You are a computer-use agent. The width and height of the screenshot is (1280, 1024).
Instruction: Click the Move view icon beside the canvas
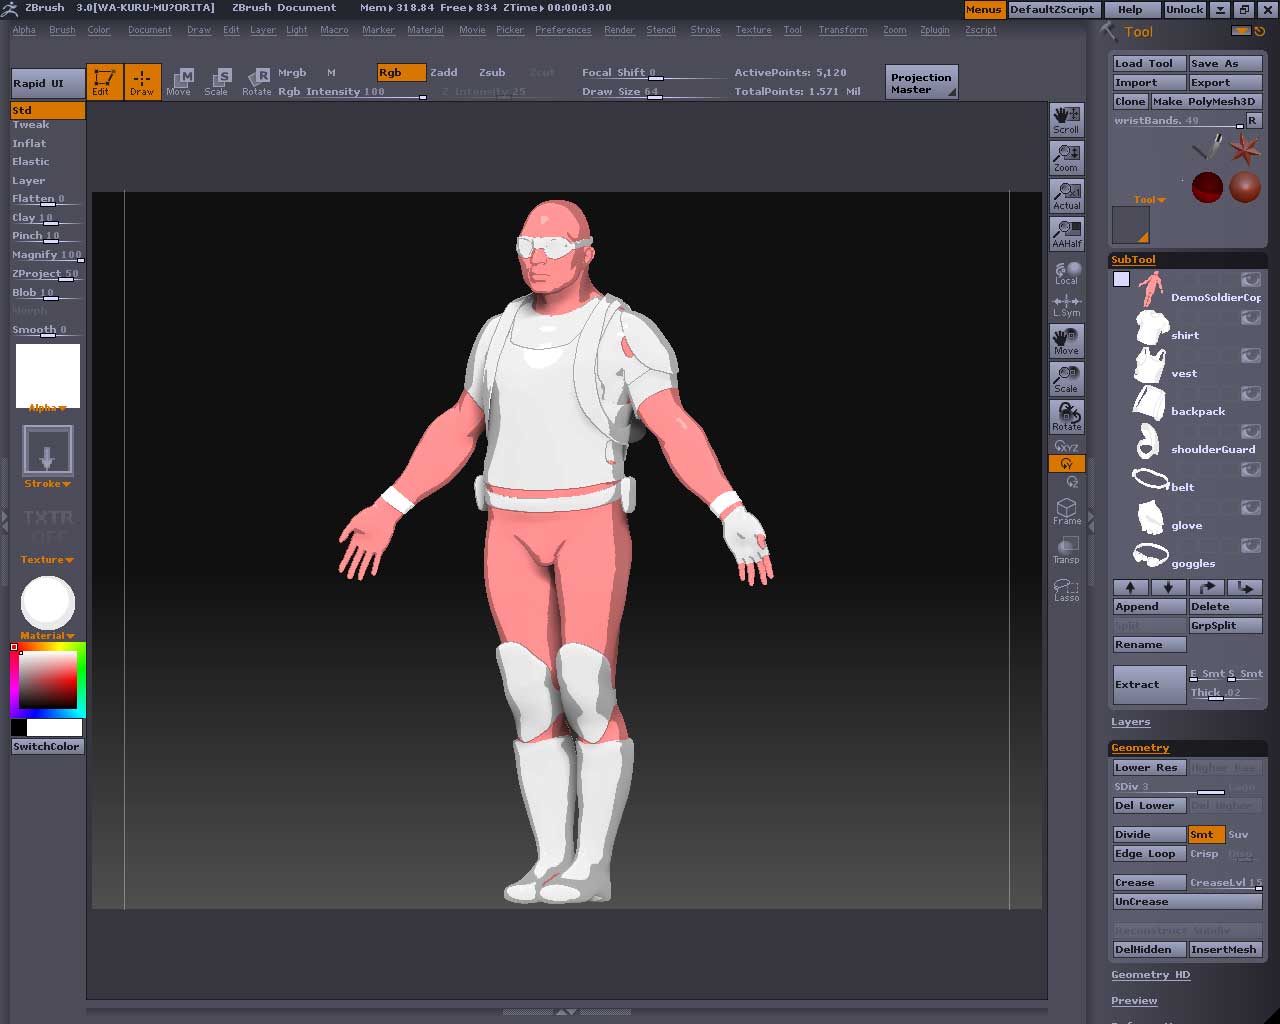coord(1067,341)
